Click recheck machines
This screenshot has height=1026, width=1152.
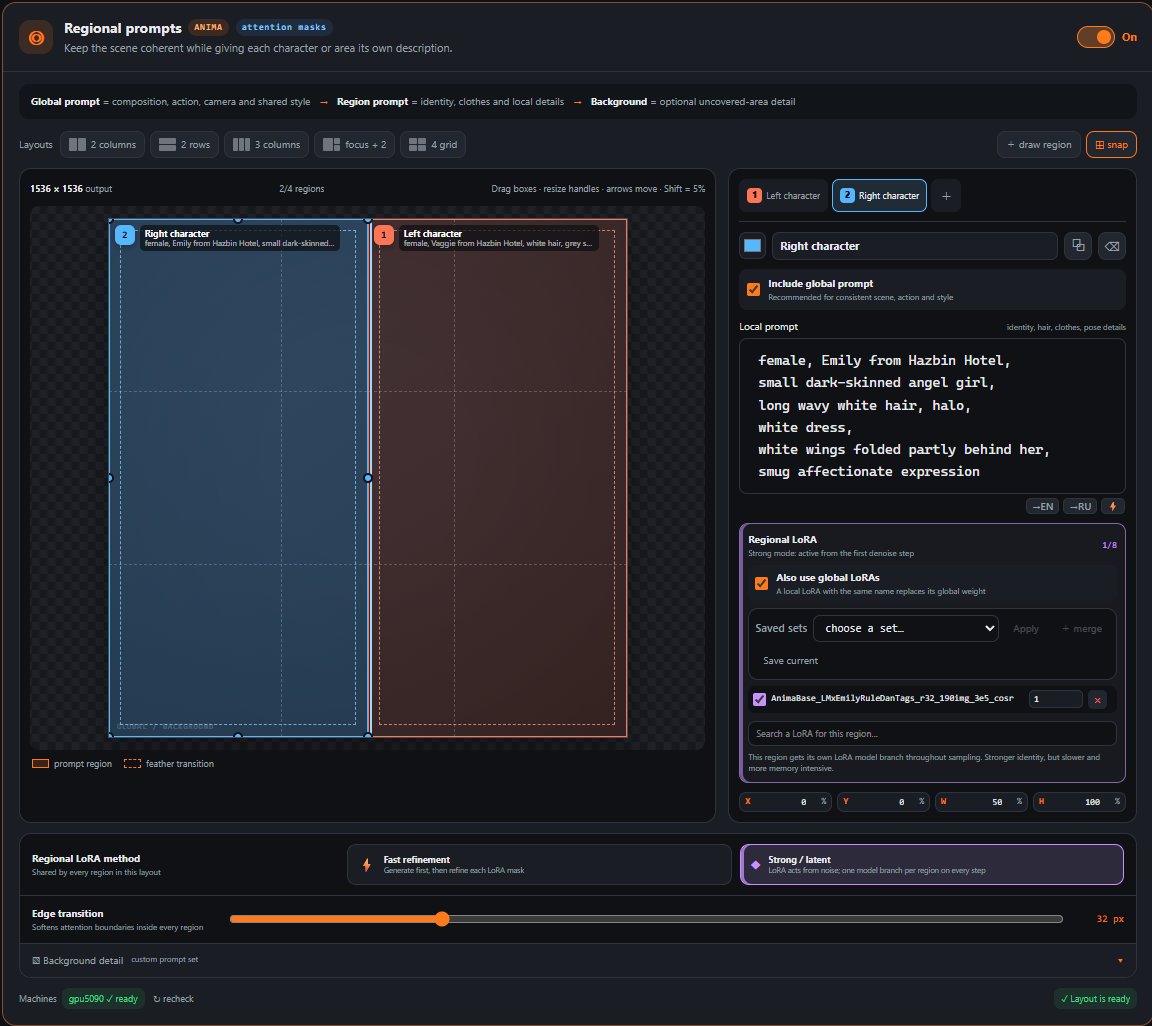pyautogui.click(x=173, y=999)
